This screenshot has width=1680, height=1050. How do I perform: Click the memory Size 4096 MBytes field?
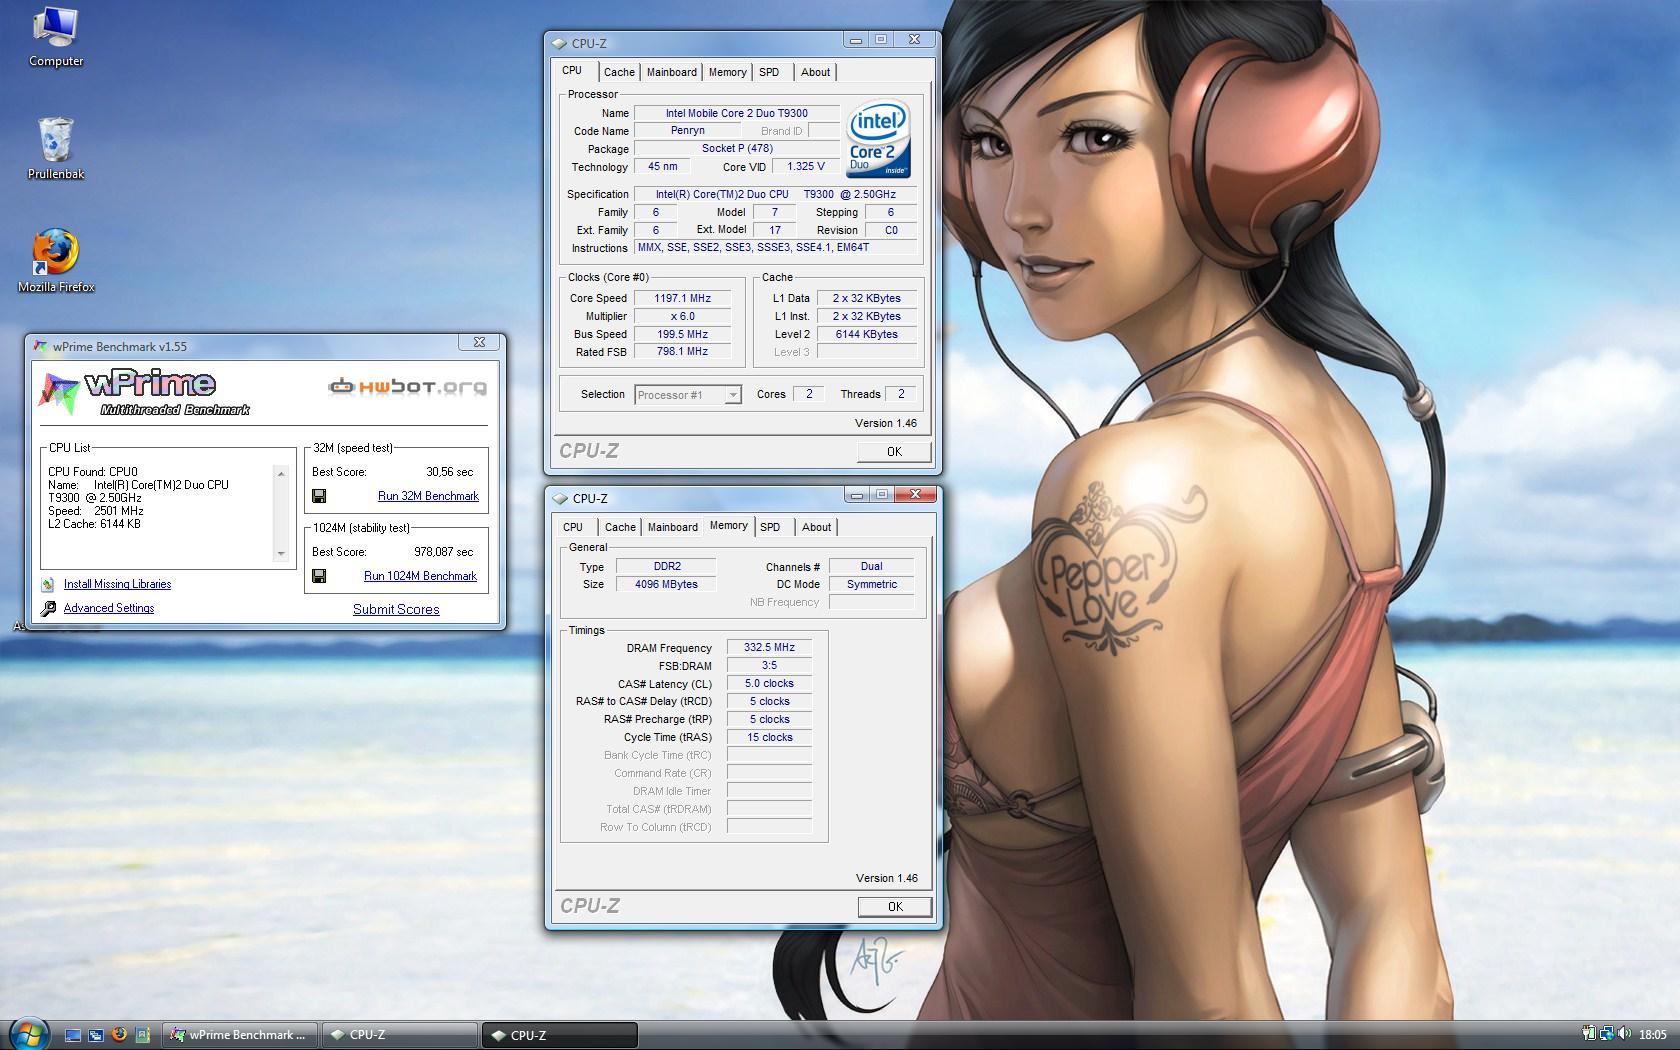click(x=666, y=584)
